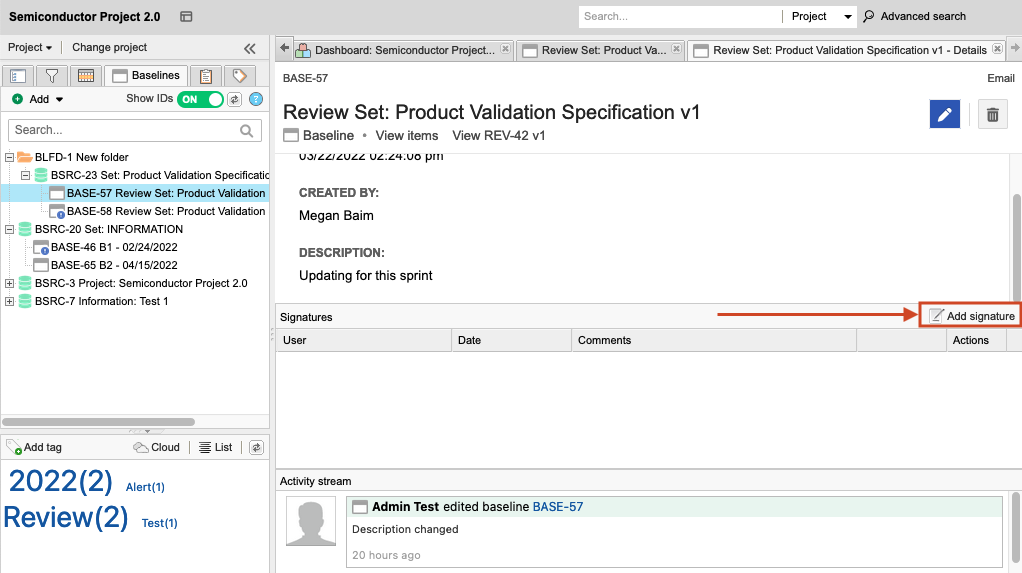Open the Add dropdown in Baselines panel
The image size is (1022, 573).
pos(38,99)
